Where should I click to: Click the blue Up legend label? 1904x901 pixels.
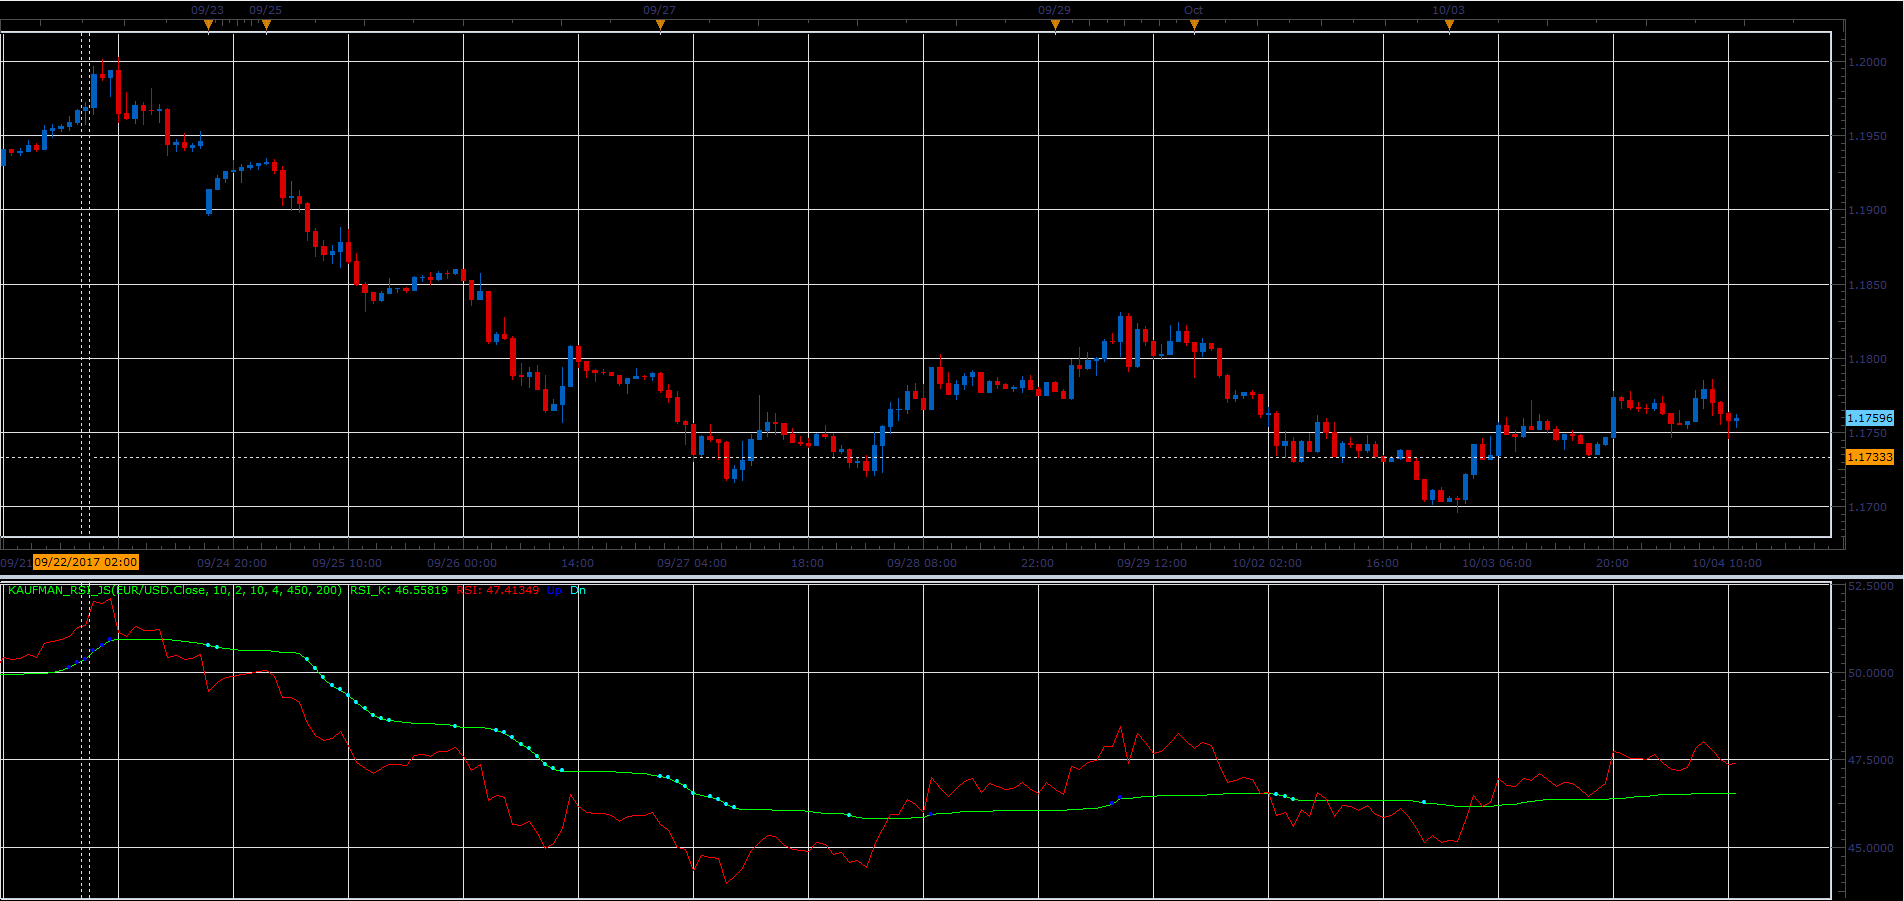[x=554, y=590]
